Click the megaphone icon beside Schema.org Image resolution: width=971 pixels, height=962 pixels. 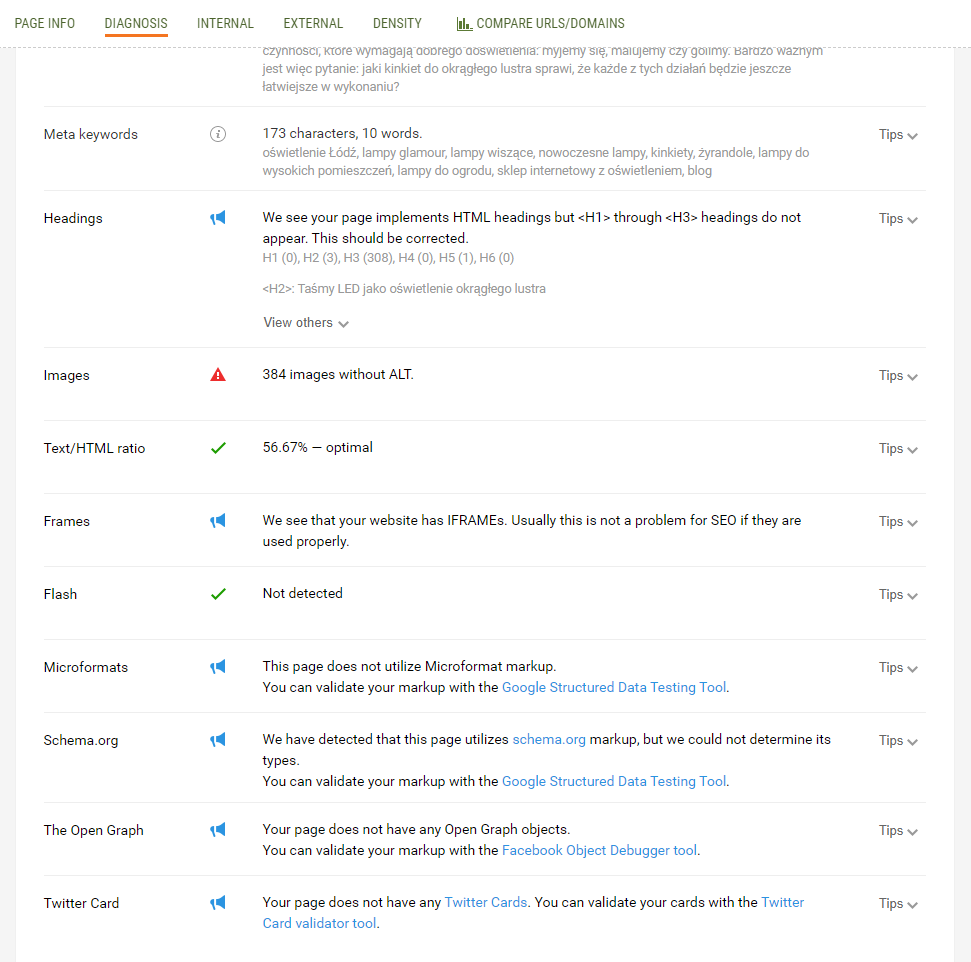(x=218, y=740)
